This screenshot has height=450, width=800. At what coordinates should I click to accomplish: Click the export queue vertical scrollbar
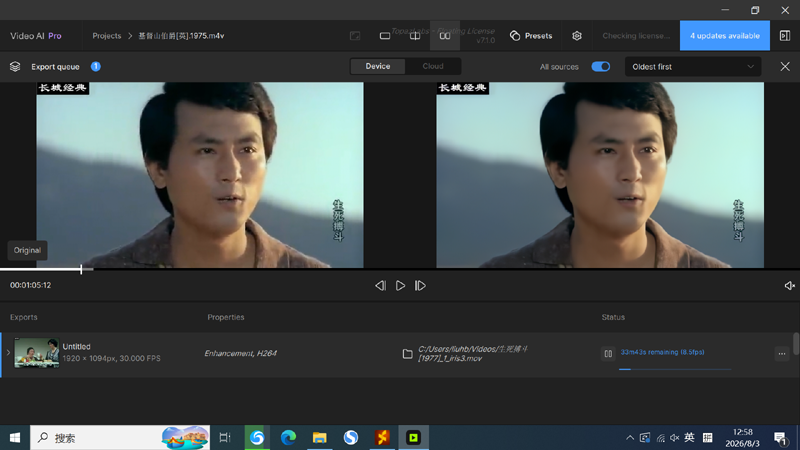point(796,343)
